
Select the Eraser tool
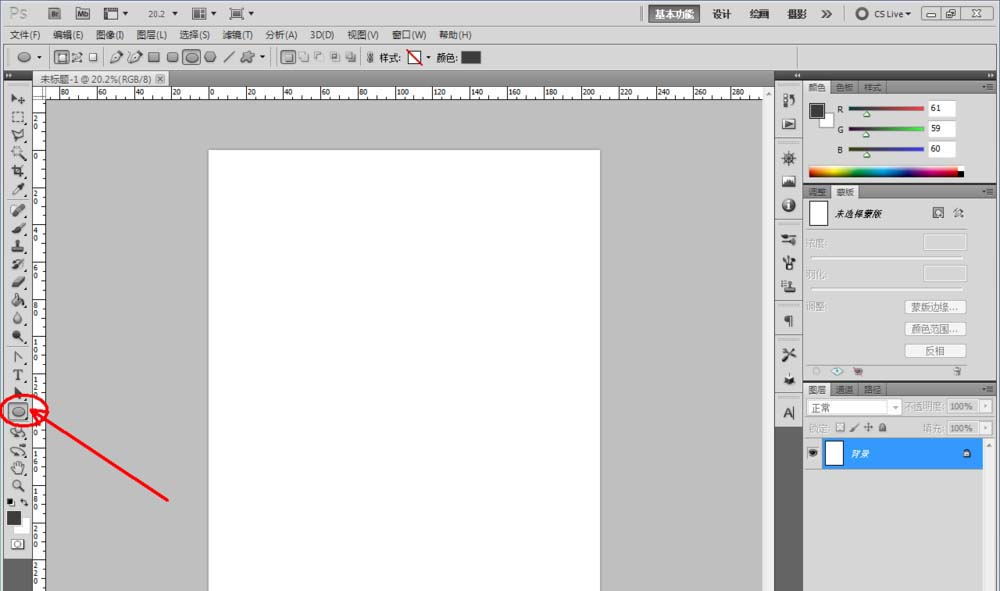click(x=18, y=282)
